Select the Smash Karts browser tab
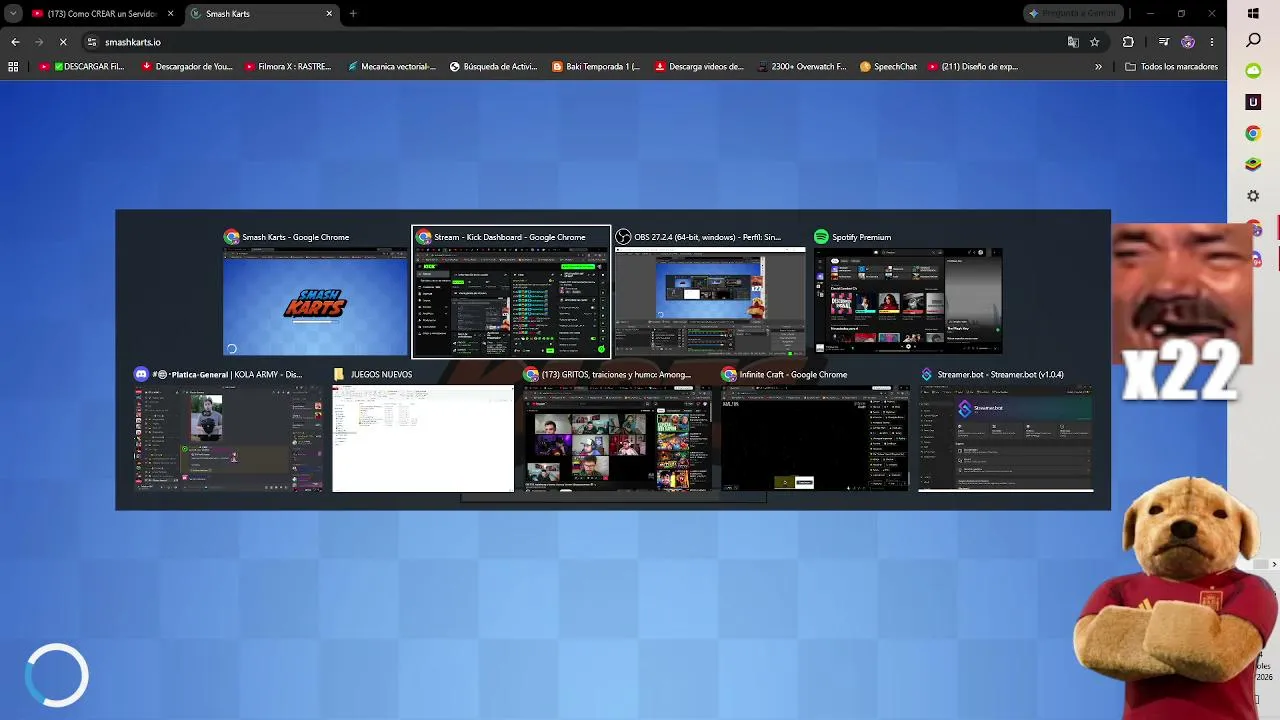The image size is (1280, 720). point(262,14)
